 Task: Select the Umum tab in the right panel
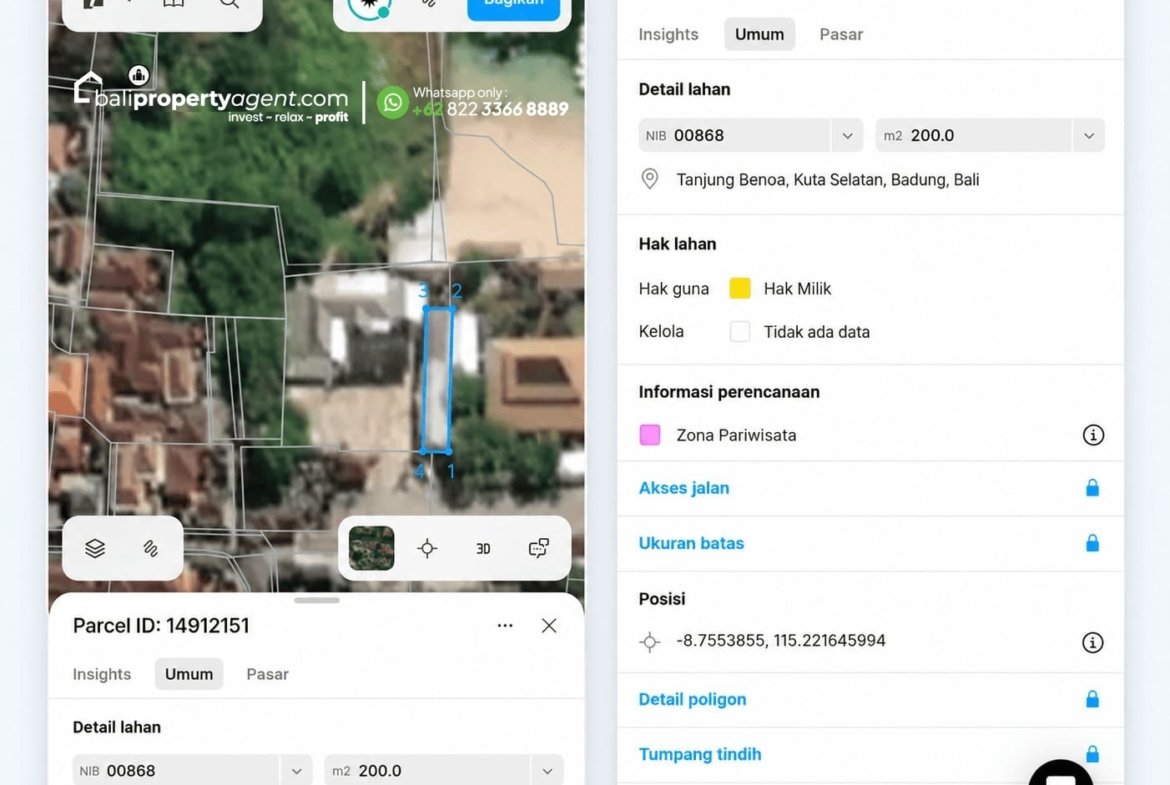(760, 34)
